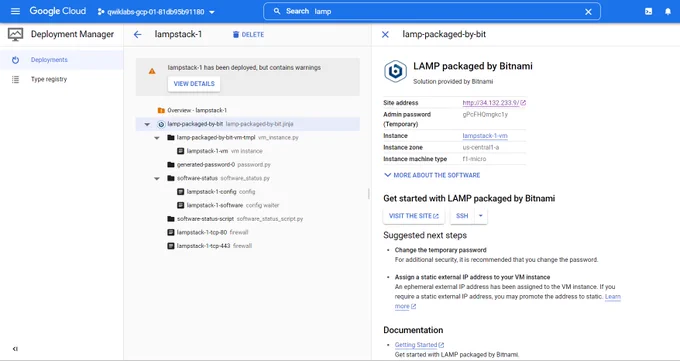Open the site address http://34.132.233.9/ link
680x361 pixels.
click(494, 103)
